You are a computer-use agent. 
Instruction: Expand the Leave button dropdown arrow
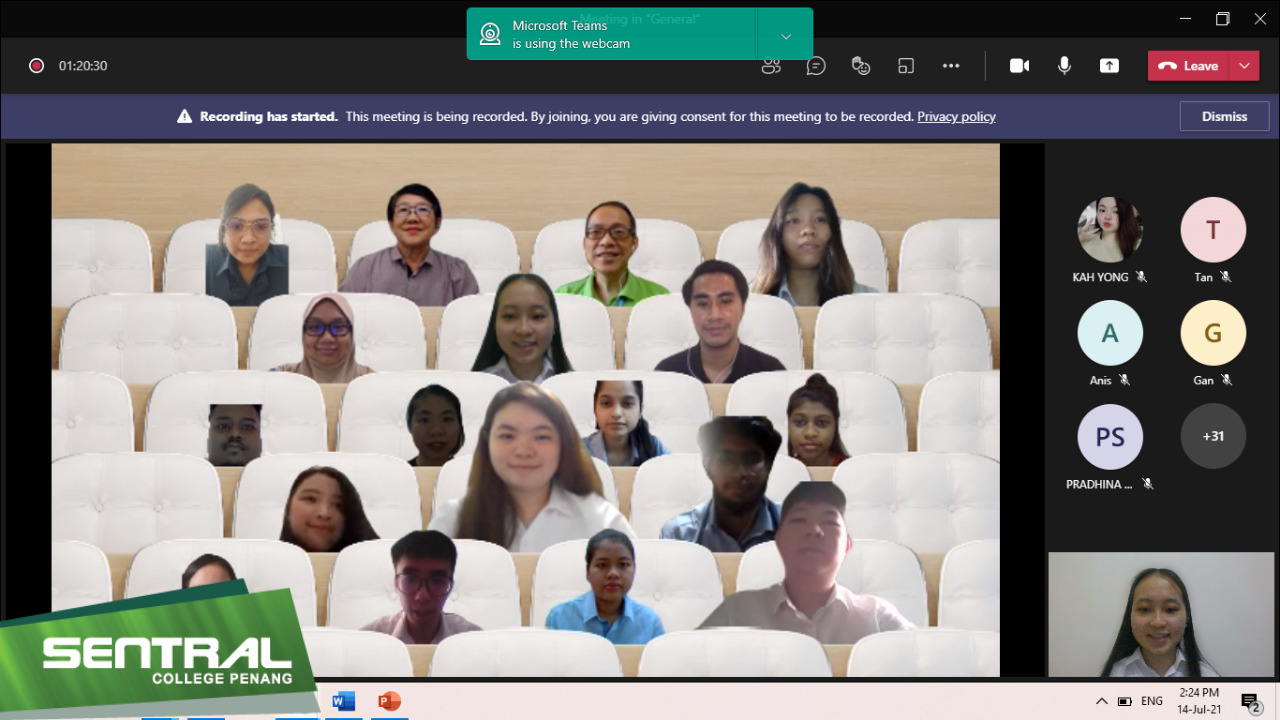[1244, 66]
